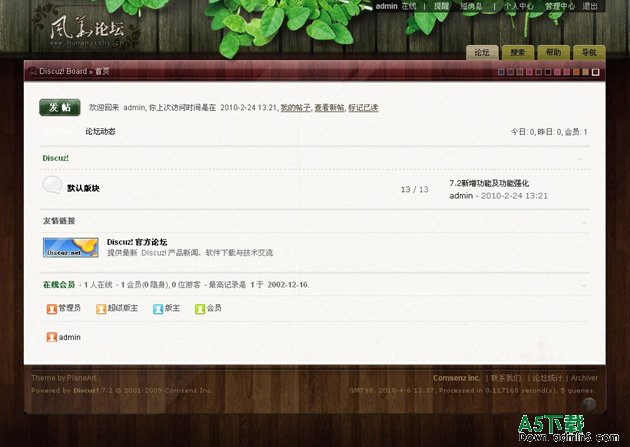
Task: Go to 管理中心
Action: click(560, 6)
